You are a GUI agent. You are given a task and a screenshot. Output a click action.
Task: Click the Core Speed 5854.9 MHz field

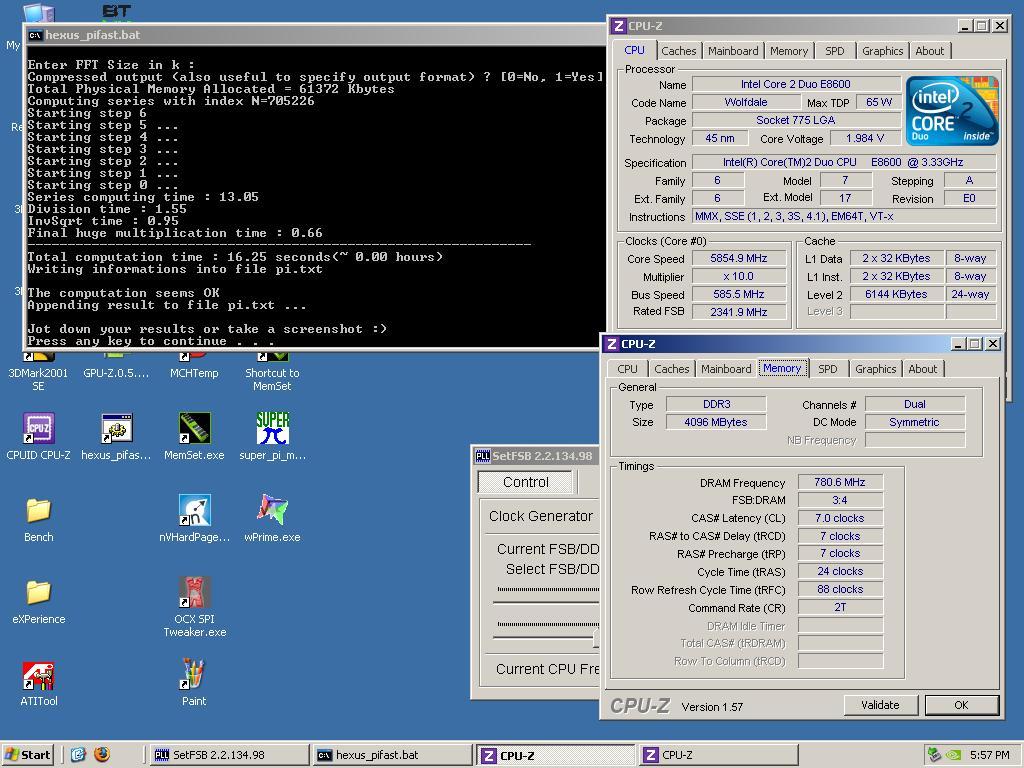pos(739,259)
